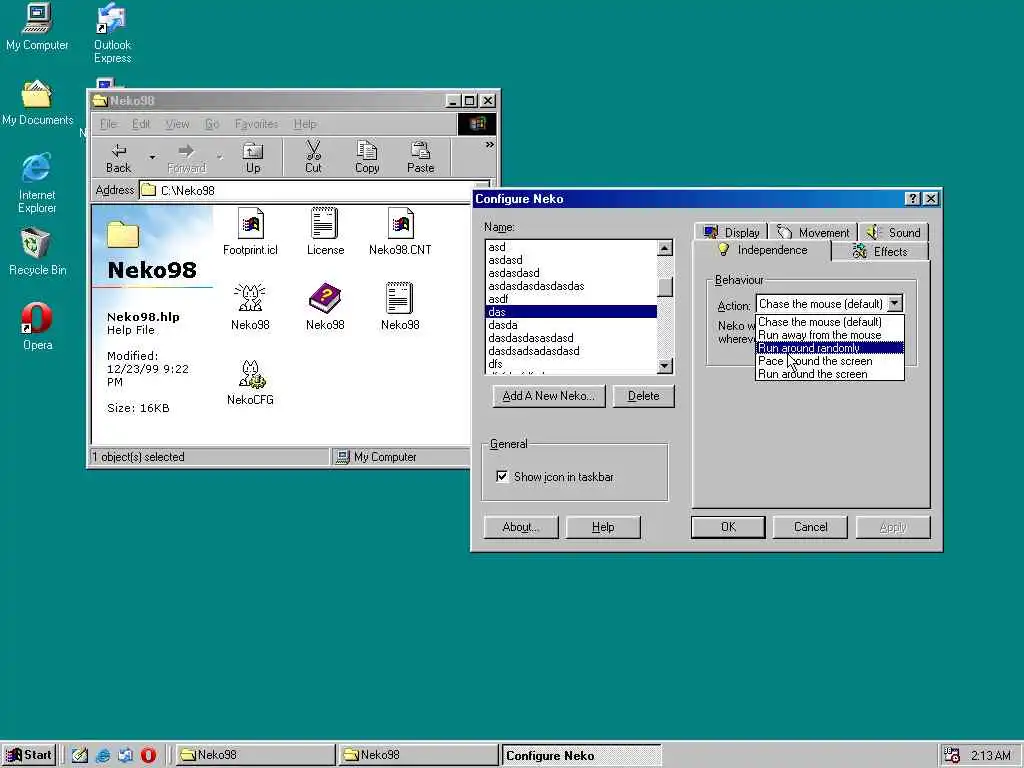
Task: Click the Cancel button
Action: pos(810,527)
